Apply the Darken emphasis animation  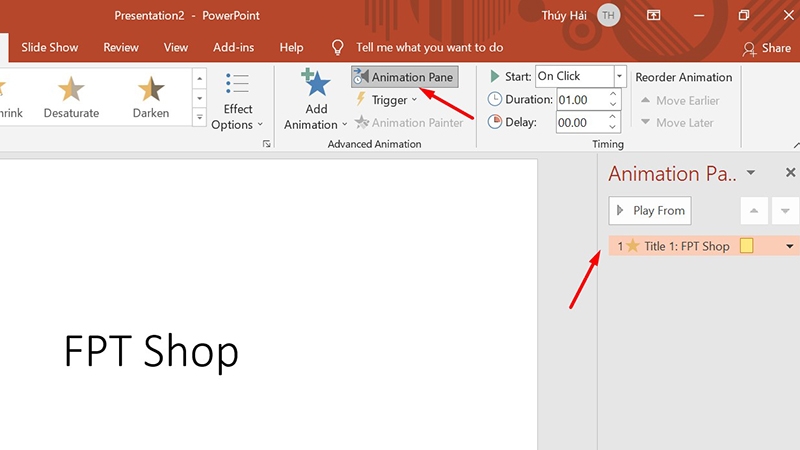point(151,97)
